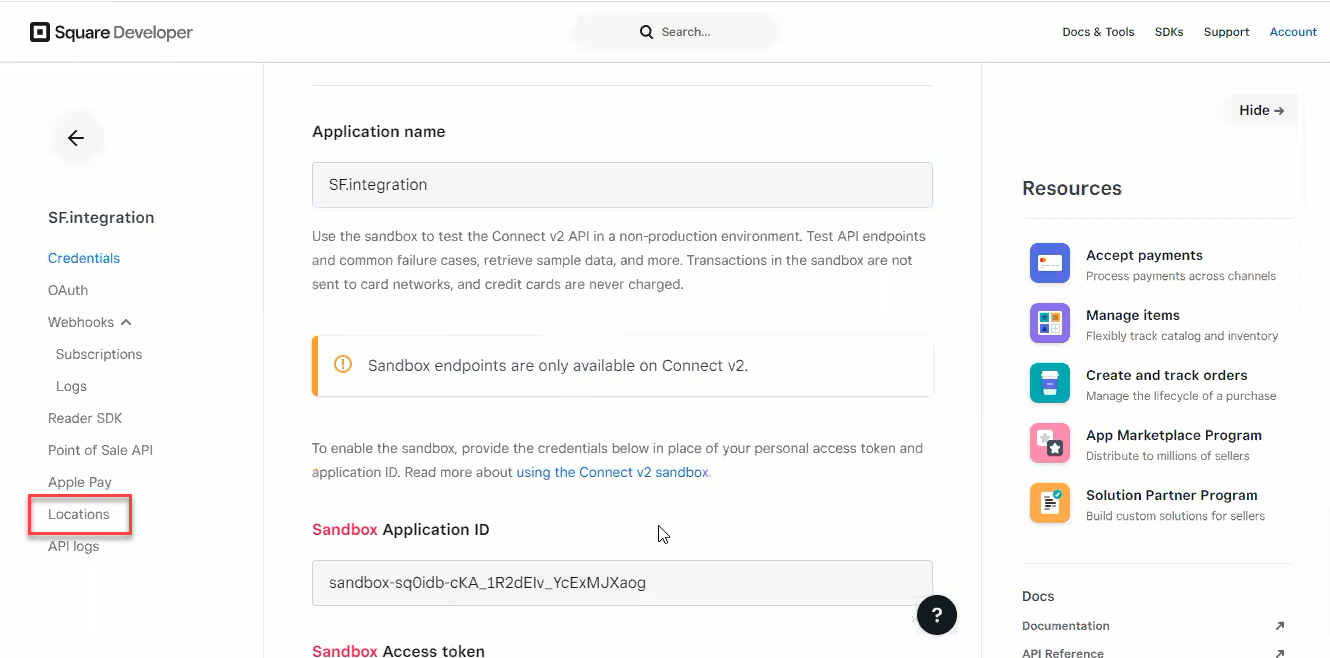Open the help question mark button
Viewport: 1330px width, 658px height.
pyautogui.click(x=937, y=614)
